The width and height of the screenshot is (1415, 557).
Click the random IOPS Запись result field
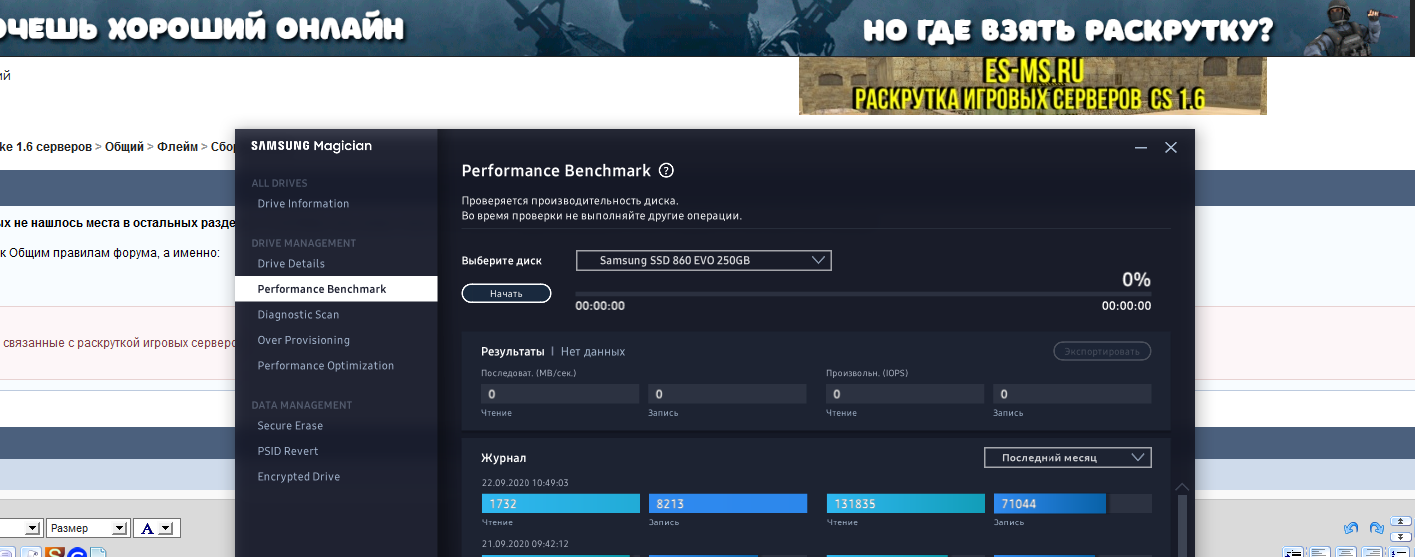tap(1072, 394)
